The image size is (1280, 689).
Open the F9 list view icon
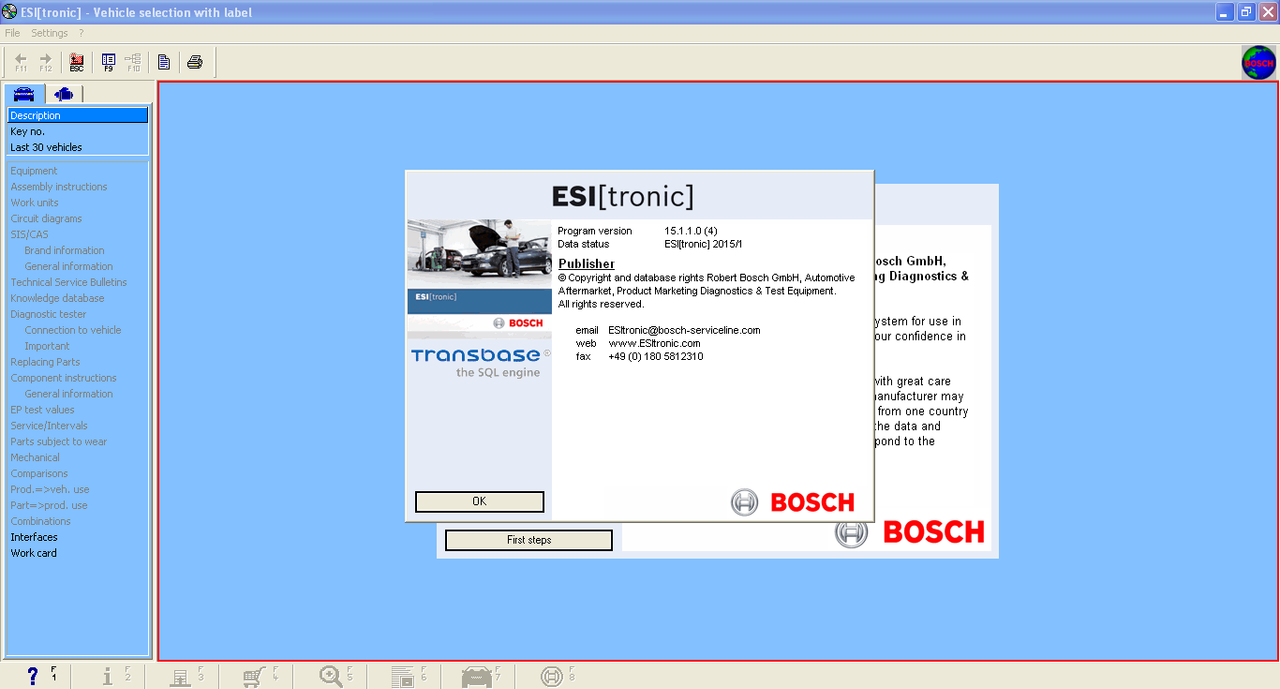pos(108,62)
